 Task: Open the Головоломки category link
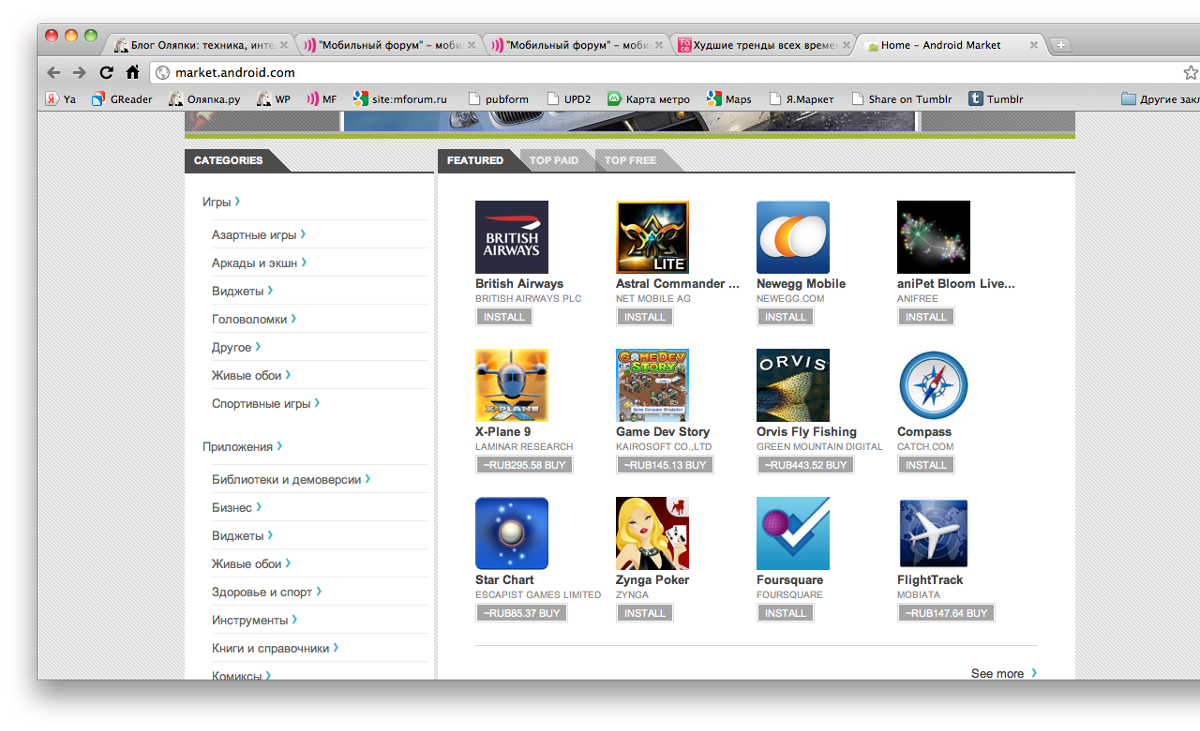tap(253, 319)
